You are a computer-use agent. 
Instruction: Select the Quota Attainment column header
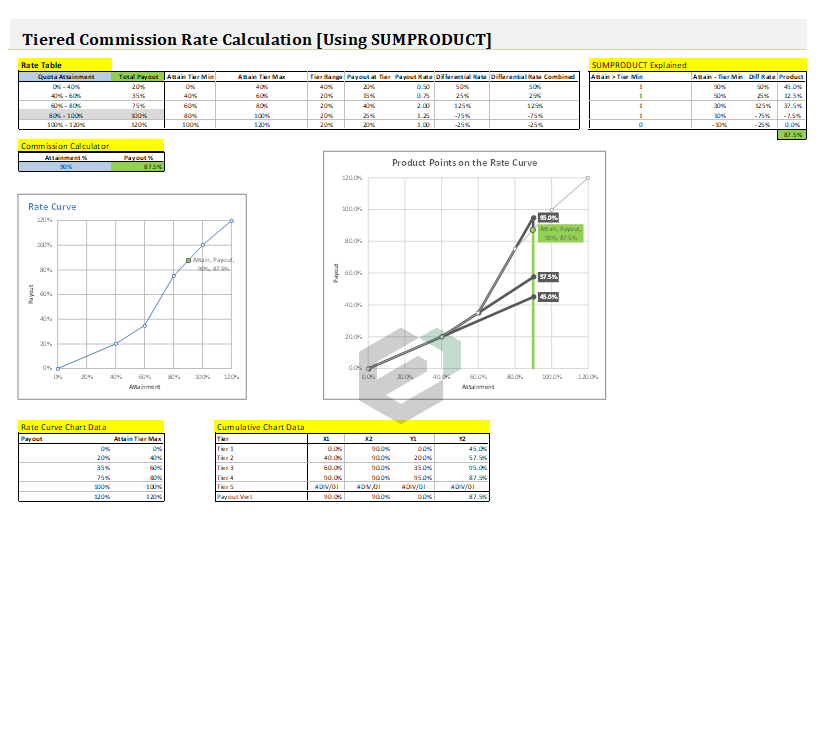(66, 76)
